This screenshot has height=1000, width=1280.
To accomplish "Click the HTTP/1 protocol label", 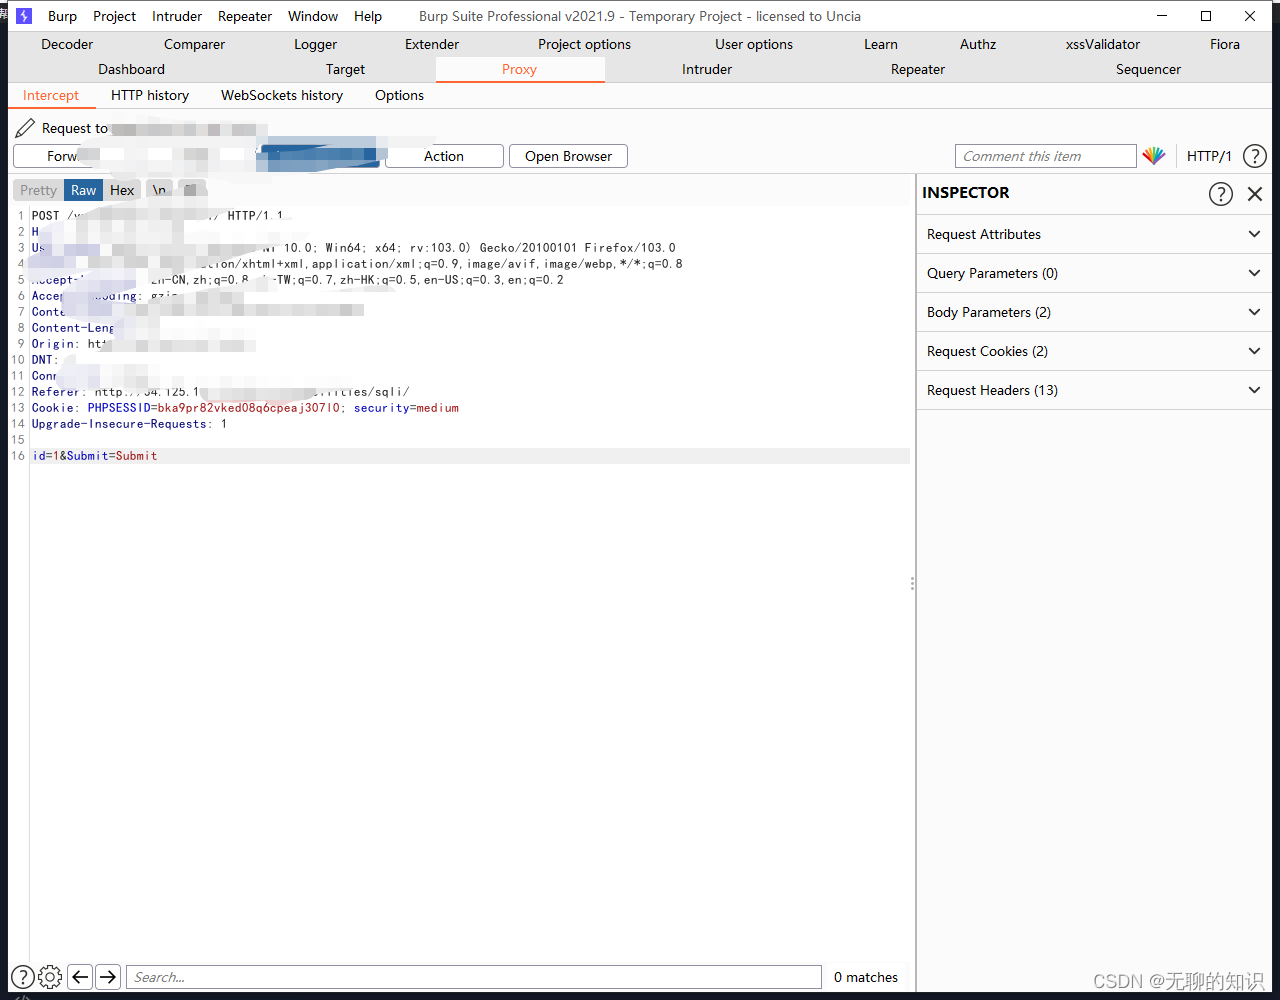I will [x=1209, y=156].
